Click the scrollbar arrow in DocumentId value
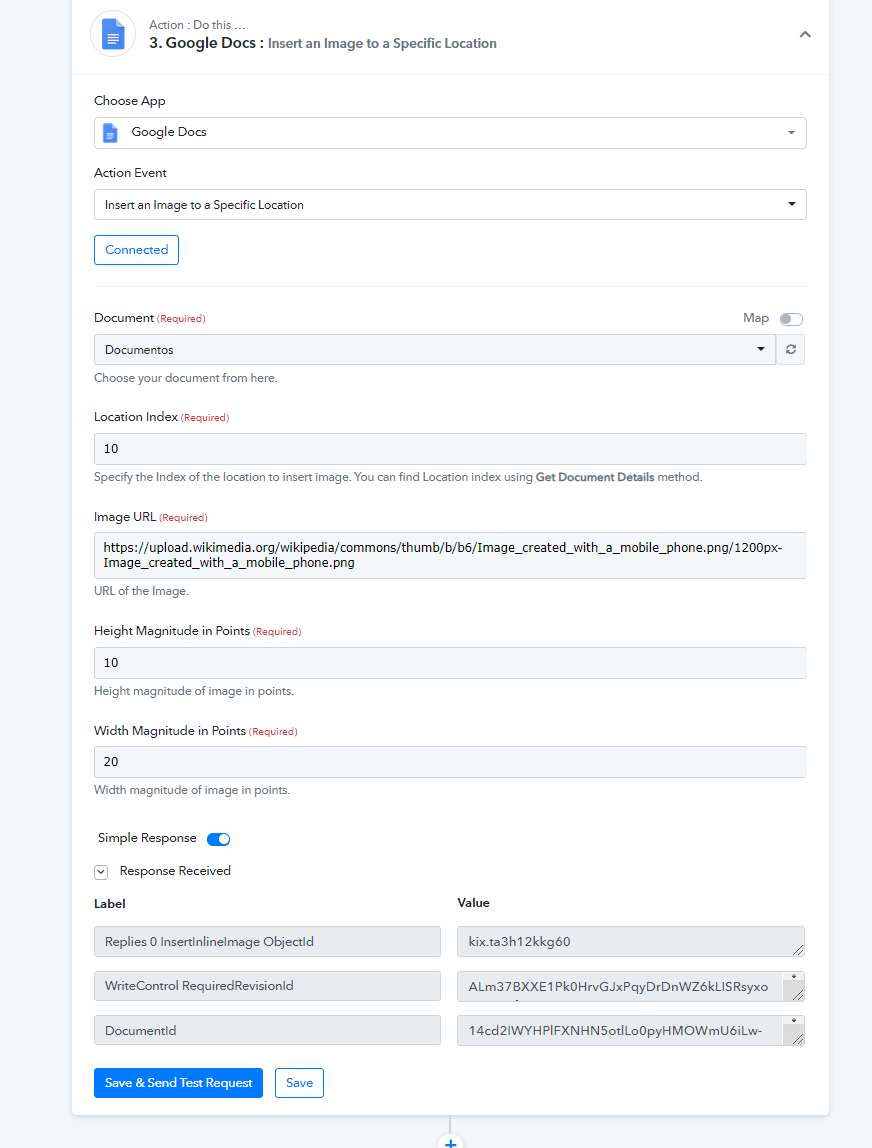The height and width of the screenshot is (1148, 872). pos(794,1021)
